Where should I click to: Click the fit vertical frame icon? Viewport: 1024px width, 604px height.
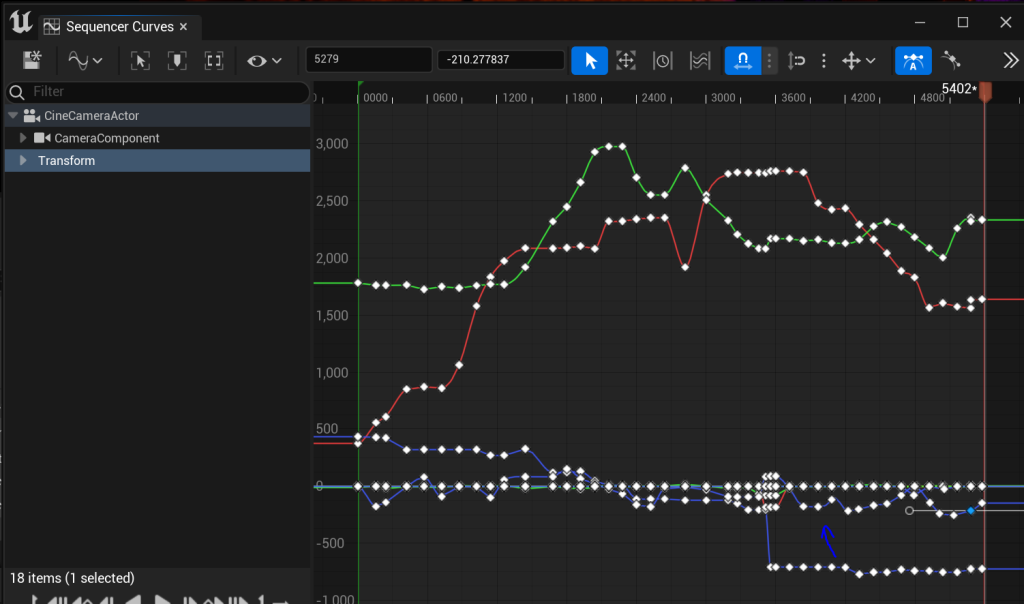coord(177,60)
